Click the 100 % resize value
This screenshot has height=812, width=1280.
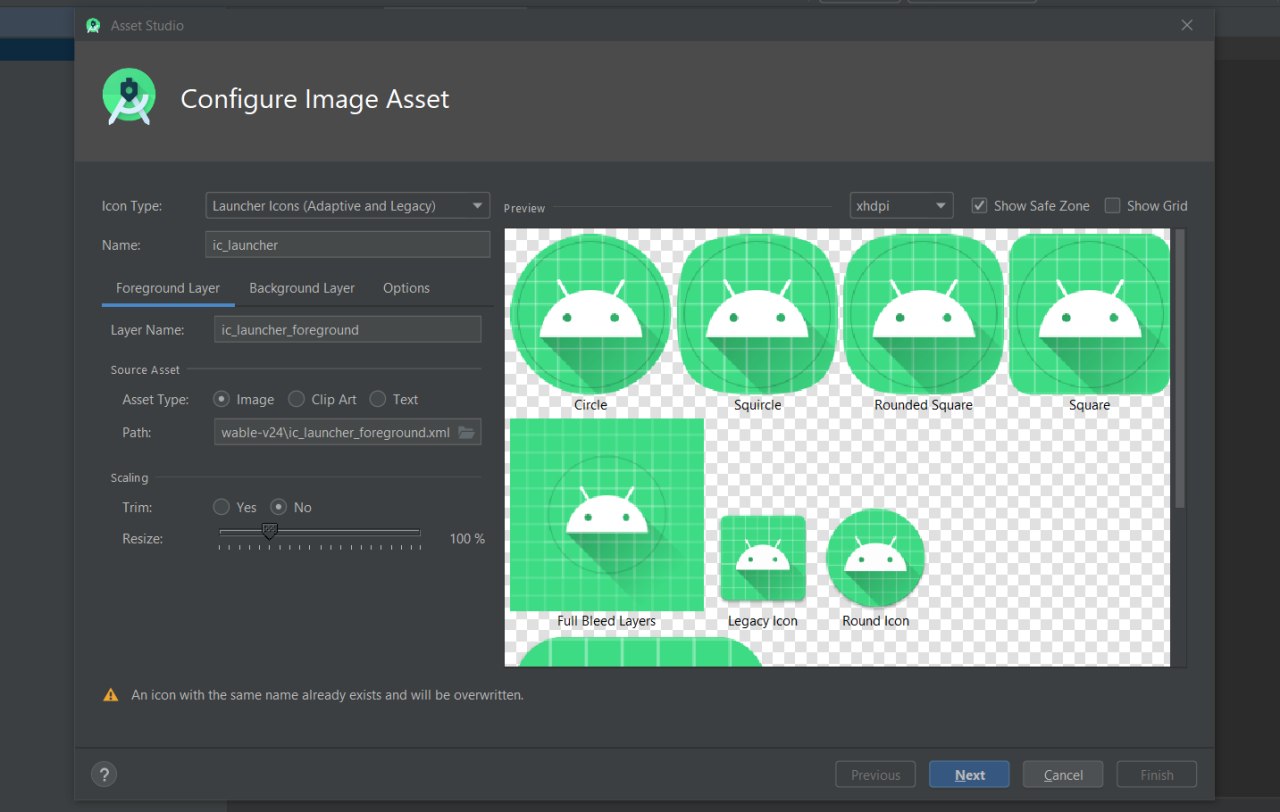[467, 538]
